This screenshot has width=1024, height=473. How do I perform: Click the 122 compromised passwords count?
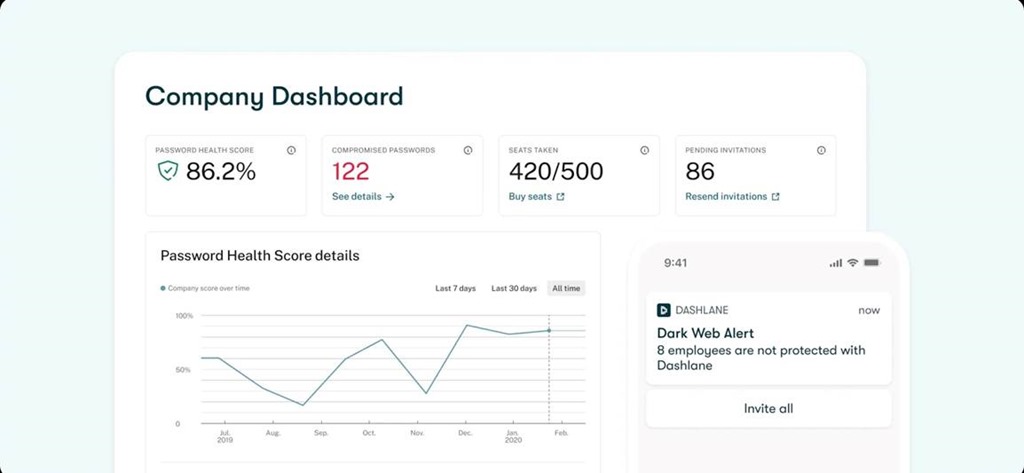pos(350,172)
